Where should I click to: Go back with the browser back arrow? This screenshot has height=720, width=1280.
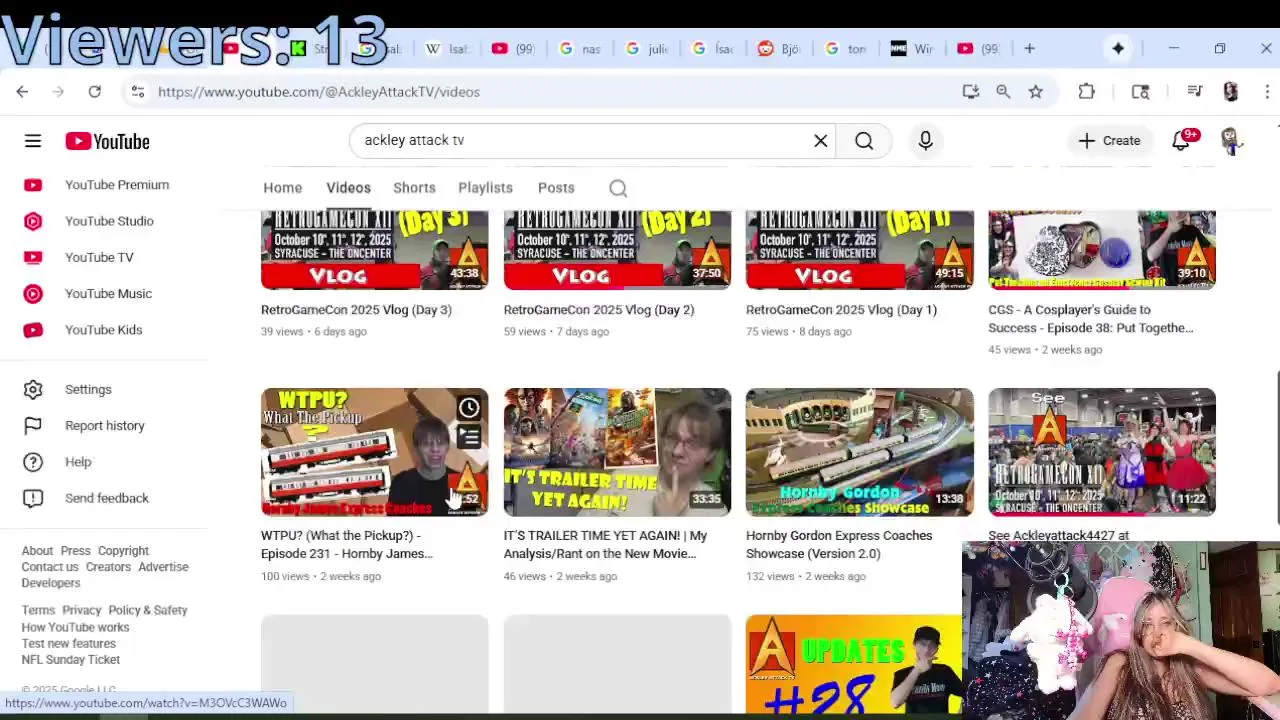[x=22, y=91]
